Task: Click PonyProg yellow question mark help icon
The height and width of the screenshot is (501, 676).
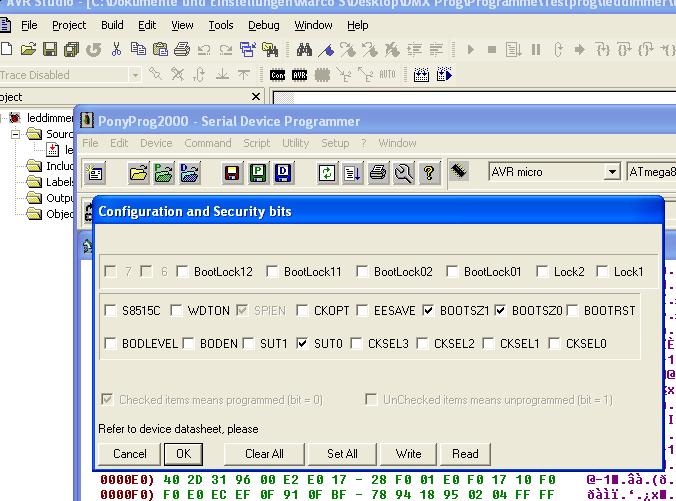Action: [429, 173]
